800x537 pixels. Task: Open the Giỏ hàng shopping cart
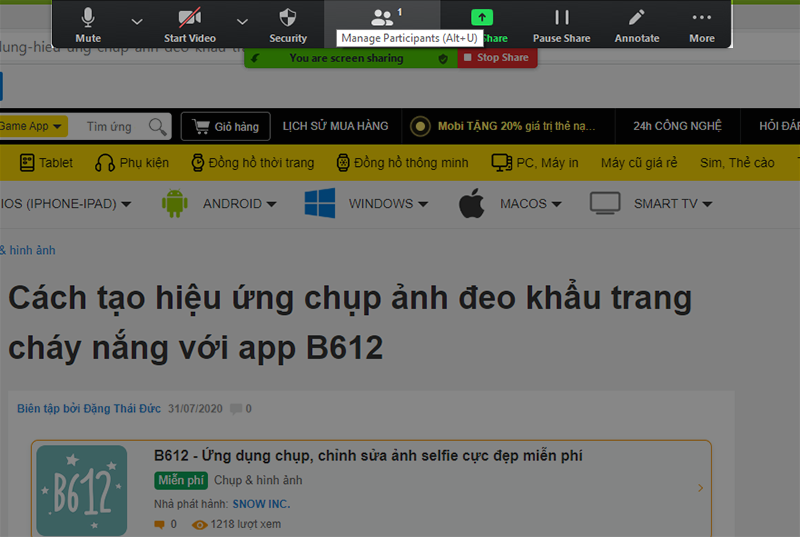pyautogui.click(x=226, y=127)
